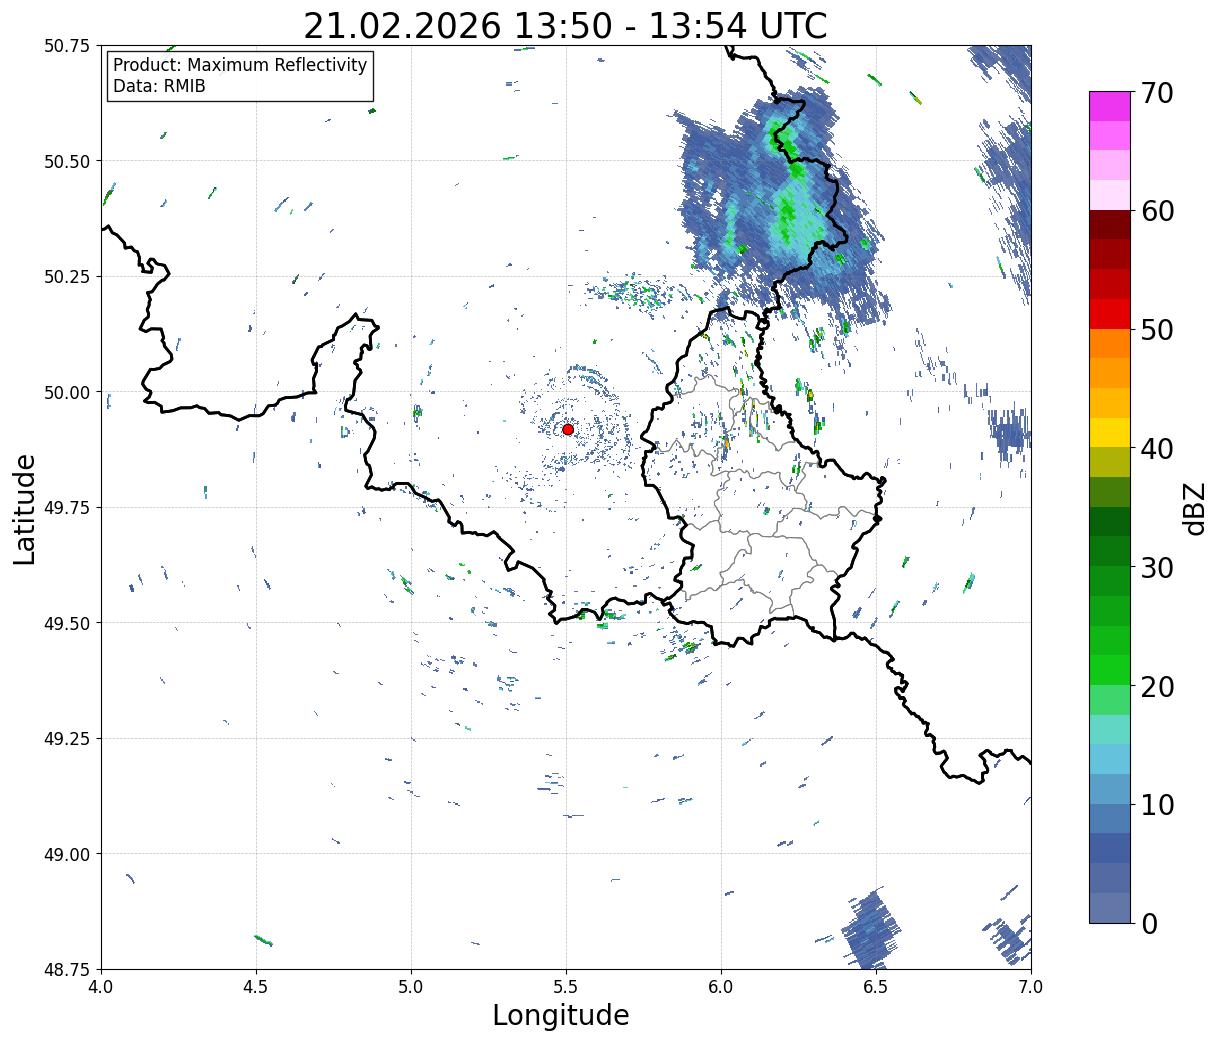The width and height of the screenshot is (1219, 1040).
Task: Click the 'dBZ' colorbar label
Action: [x=1194, y=508]
